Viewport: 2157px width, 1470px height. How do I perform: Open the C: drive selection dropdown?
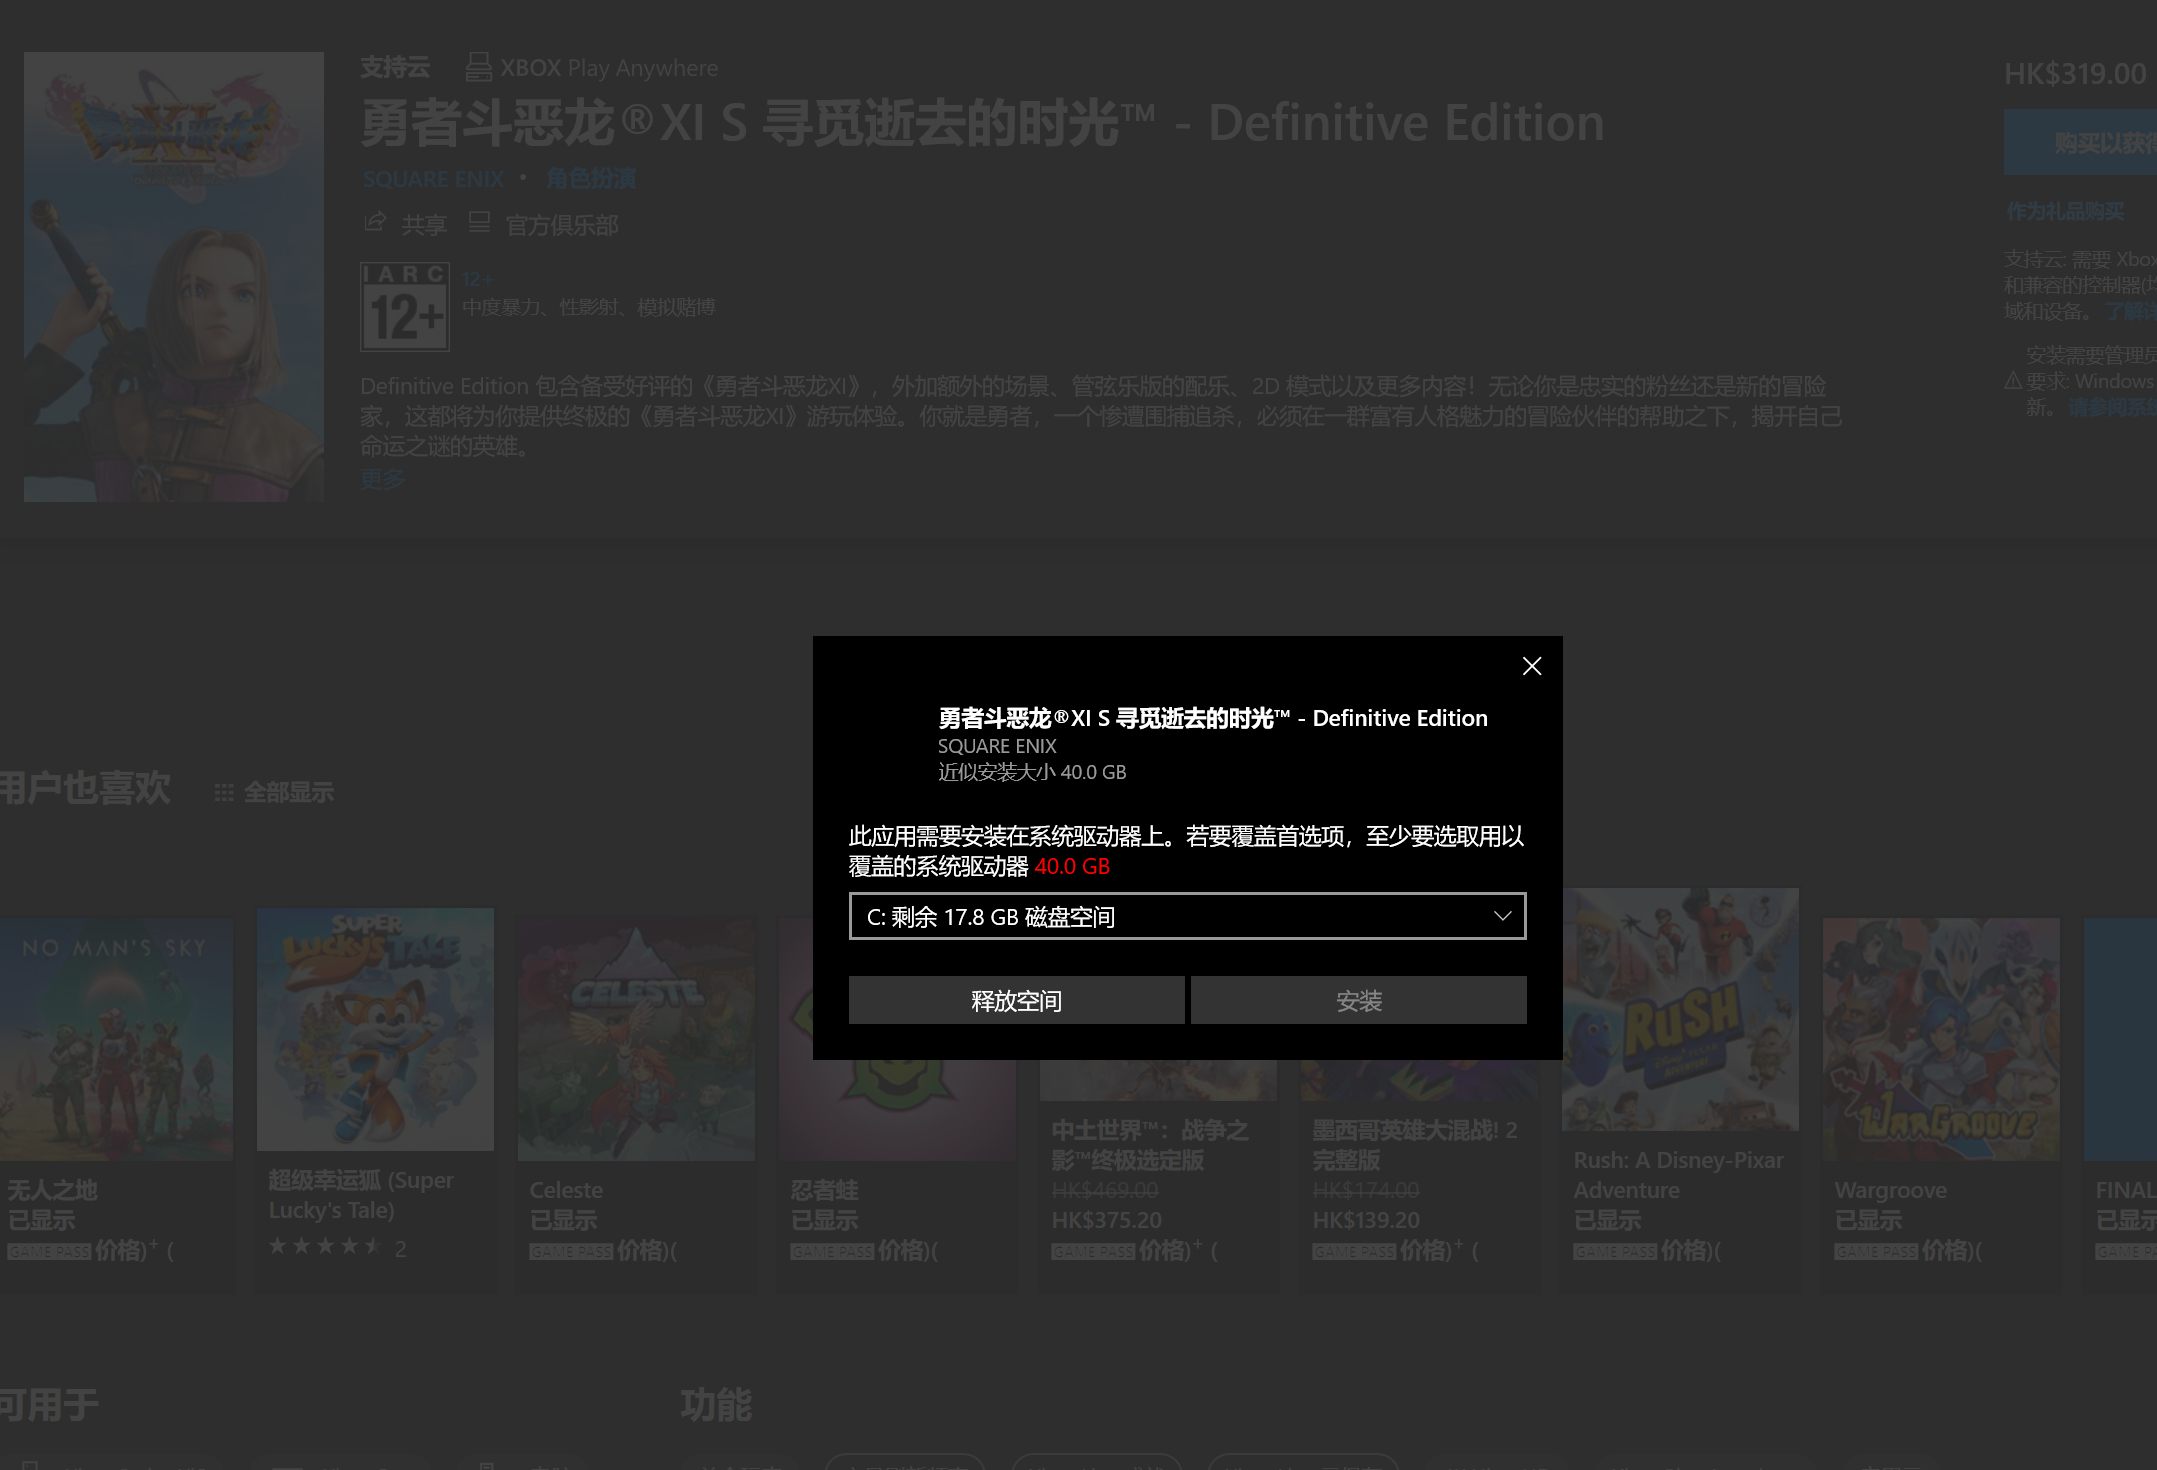1187,916
